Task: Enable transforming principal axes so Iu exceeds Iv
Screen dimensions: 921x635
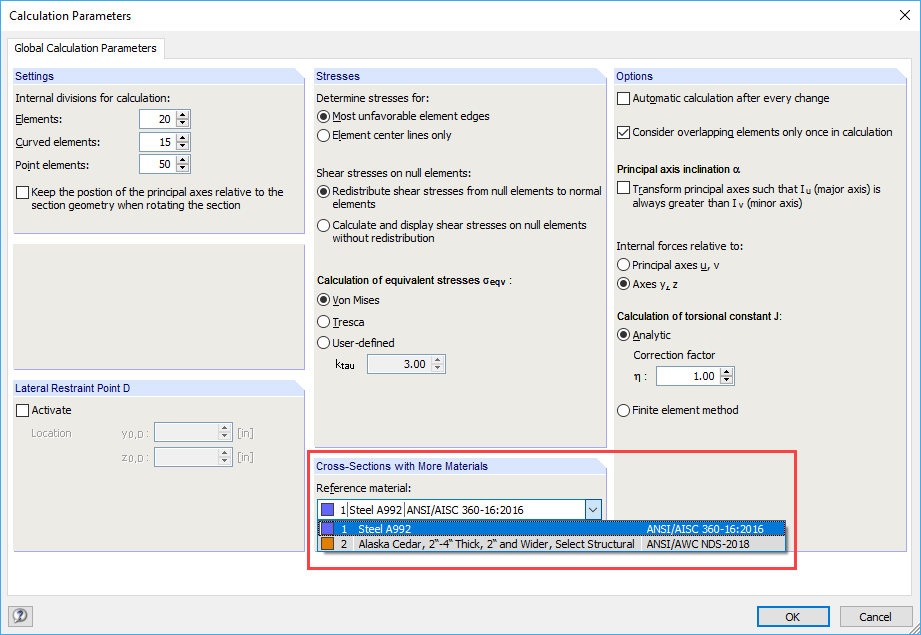Action: click(x=622, y=187)
